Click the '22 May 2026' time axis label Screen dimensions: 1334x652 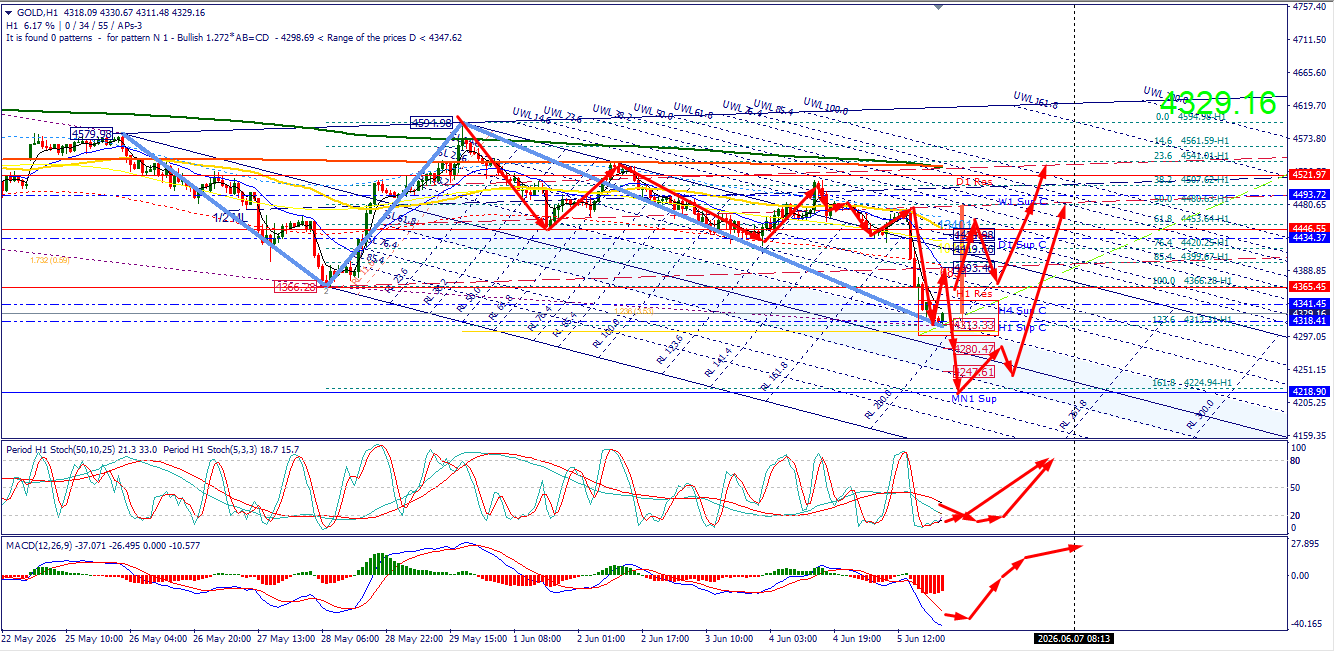tap(31, 637)
